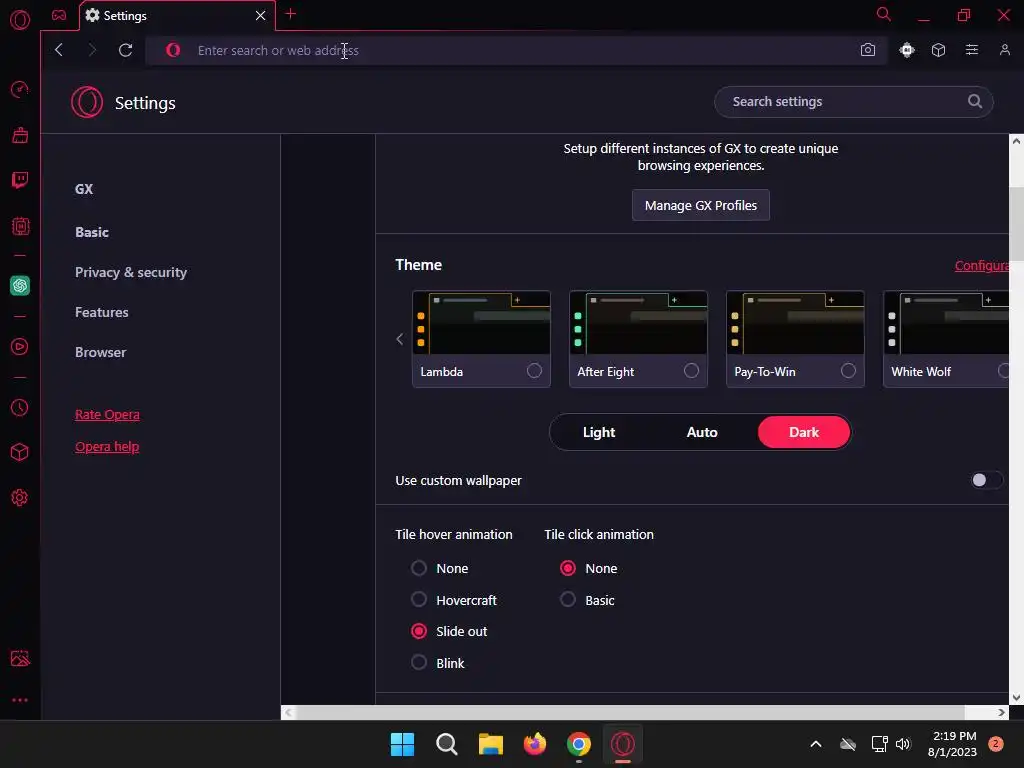Click the horizontal scrollbar thumb

[630, 712]
